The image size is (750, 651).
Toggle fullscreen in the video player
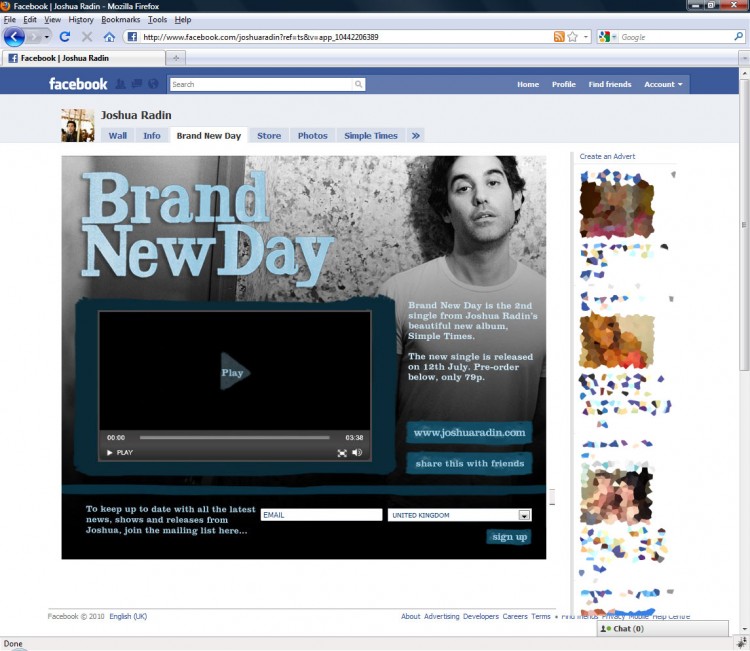point(342,453)
